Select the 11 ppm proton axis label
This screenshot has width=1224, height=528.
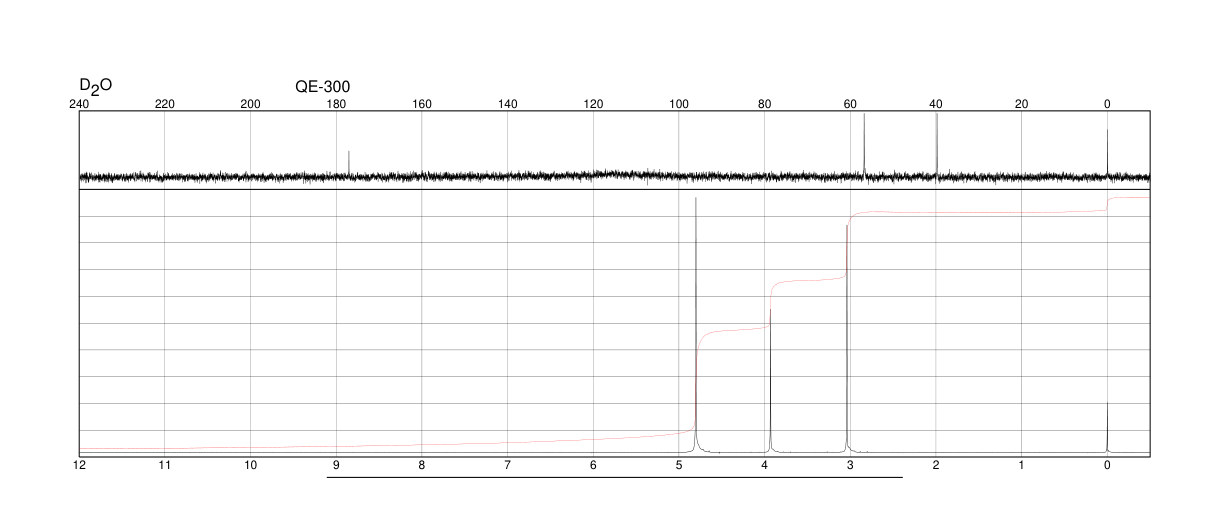(x=165, y=466)
